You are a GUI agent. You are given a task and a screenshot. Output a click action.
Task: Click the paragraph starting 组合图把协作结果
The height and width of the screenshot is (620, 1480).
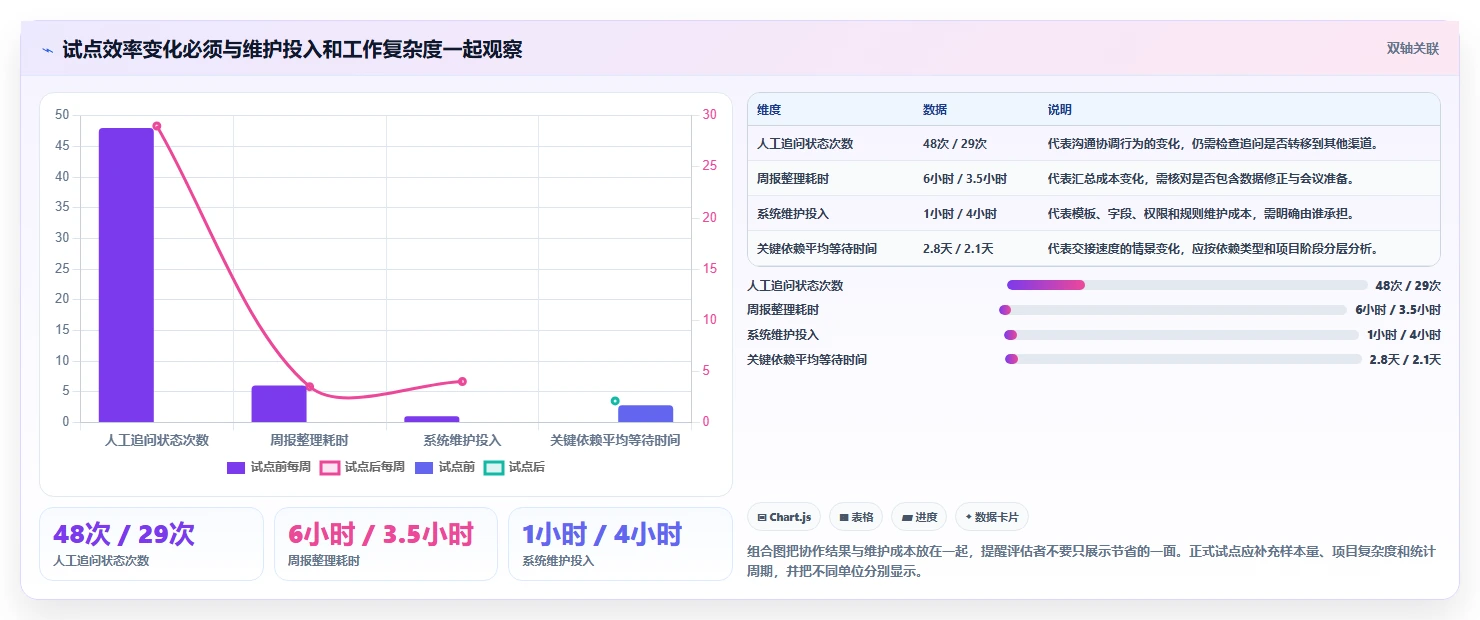[x=1092, y=561]
